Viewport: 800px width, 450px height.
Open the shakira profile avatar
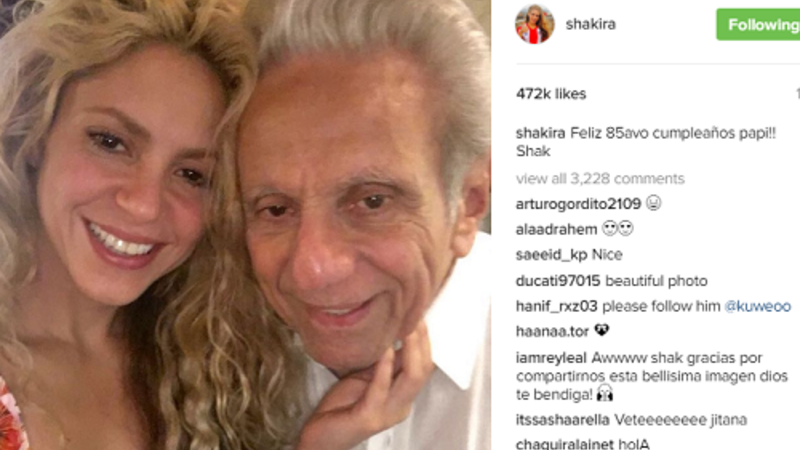pos(534,24)
